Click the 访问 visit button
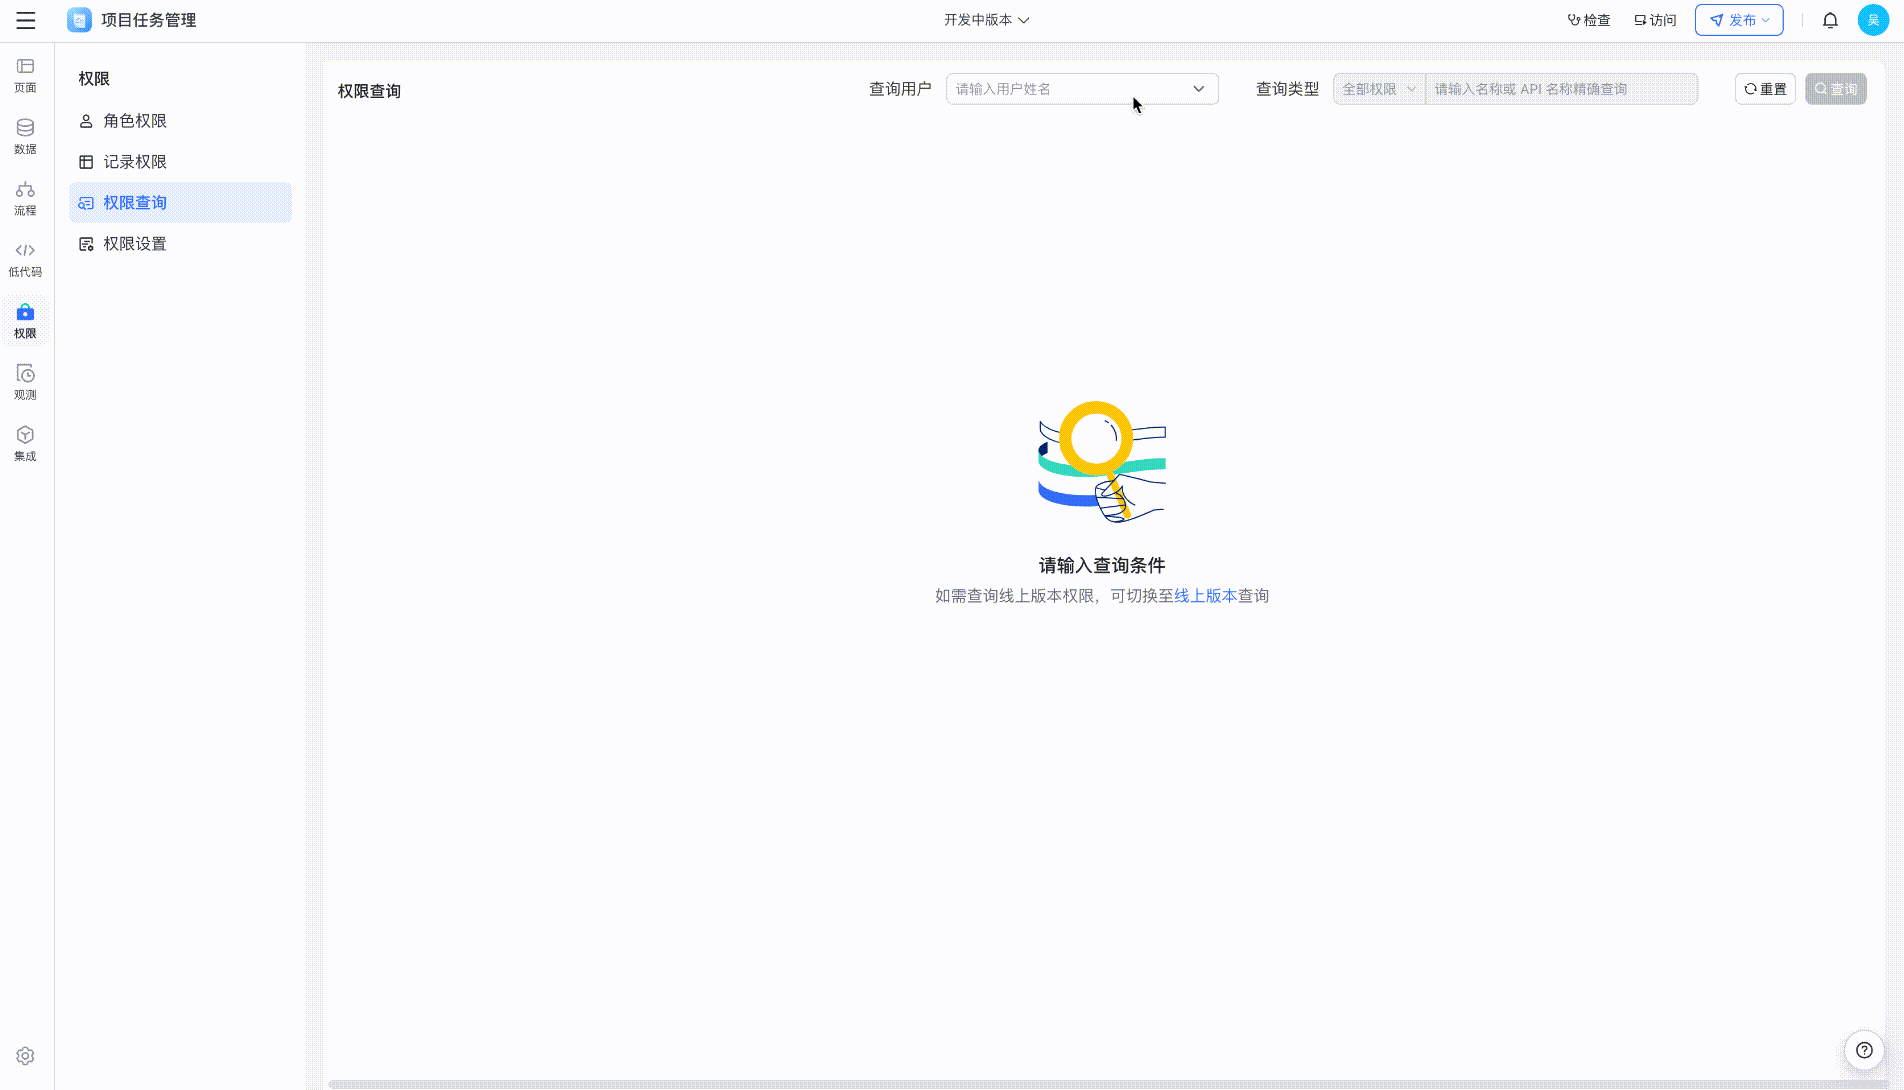Image resolution: width=1904 pixels, height=1090 pixels. coord(1655,20)
